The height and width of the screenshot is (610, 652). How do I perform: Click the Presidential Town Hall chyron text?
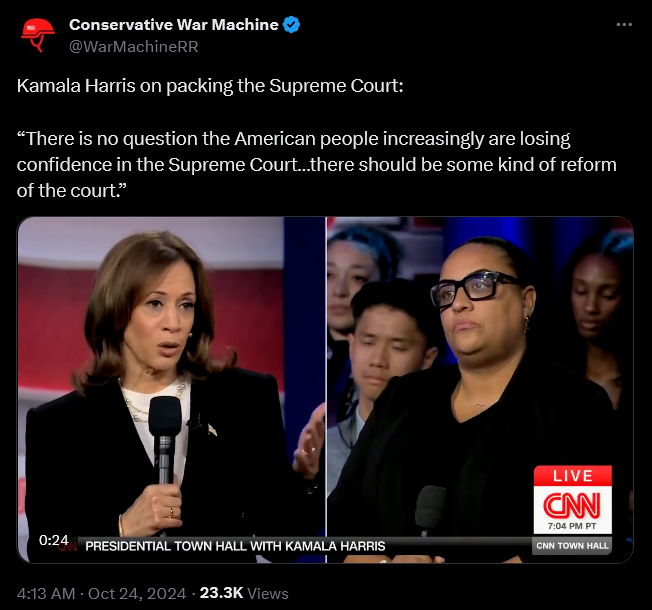(x=235, y=546)
